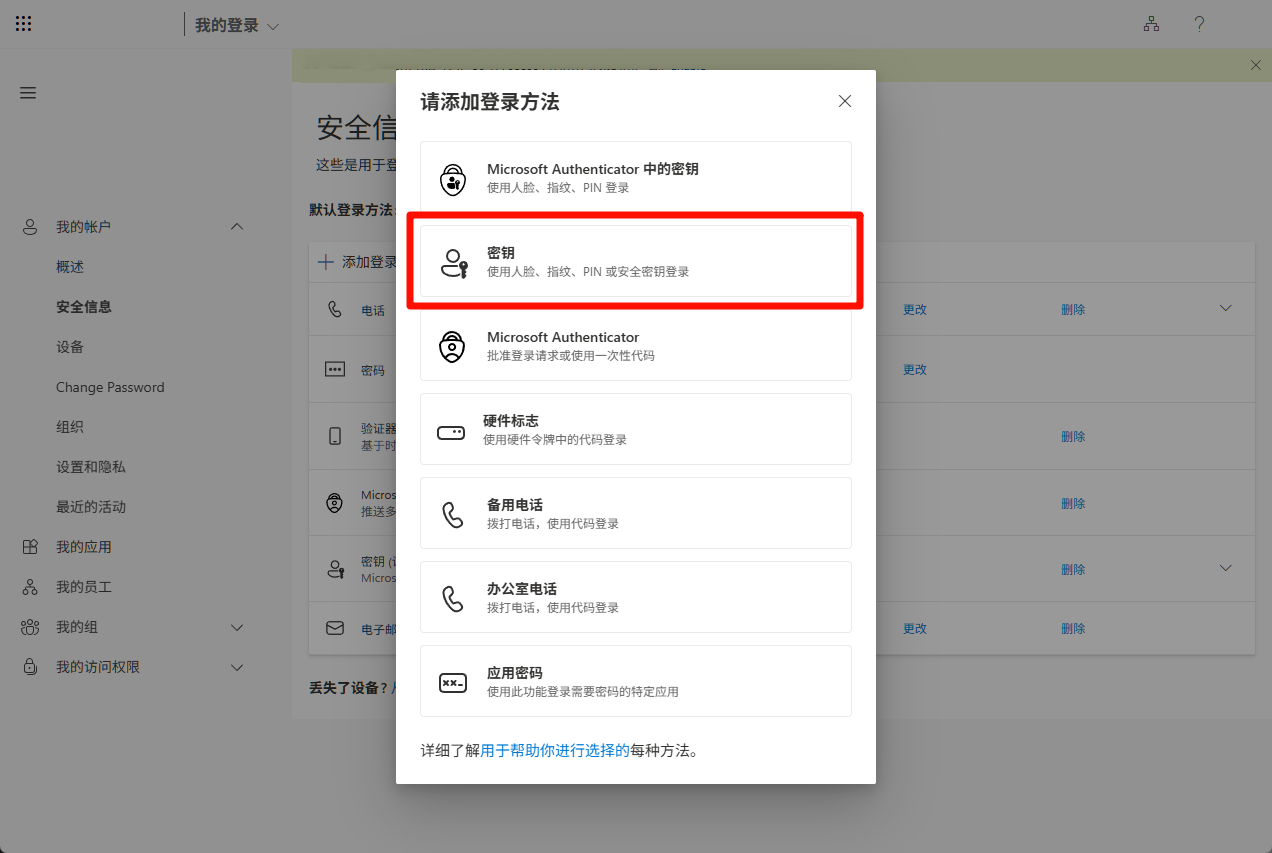Image resolution: width=1272 pixels, height=853 pixels.
Task: Choose the 硬件标志 hardware token option
Action: 636,429
